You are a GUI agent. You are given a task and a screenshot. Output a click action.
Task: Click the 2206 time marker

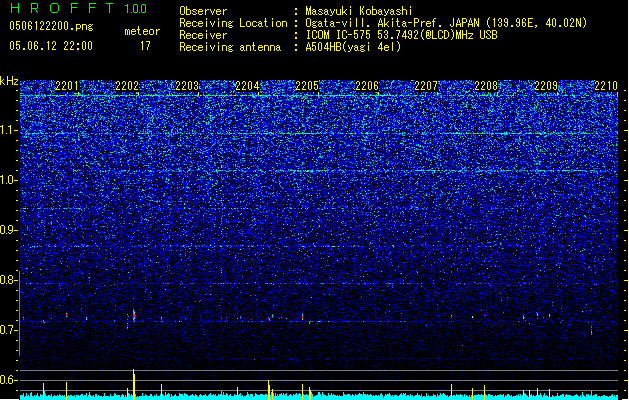click(x=367, y=86)
